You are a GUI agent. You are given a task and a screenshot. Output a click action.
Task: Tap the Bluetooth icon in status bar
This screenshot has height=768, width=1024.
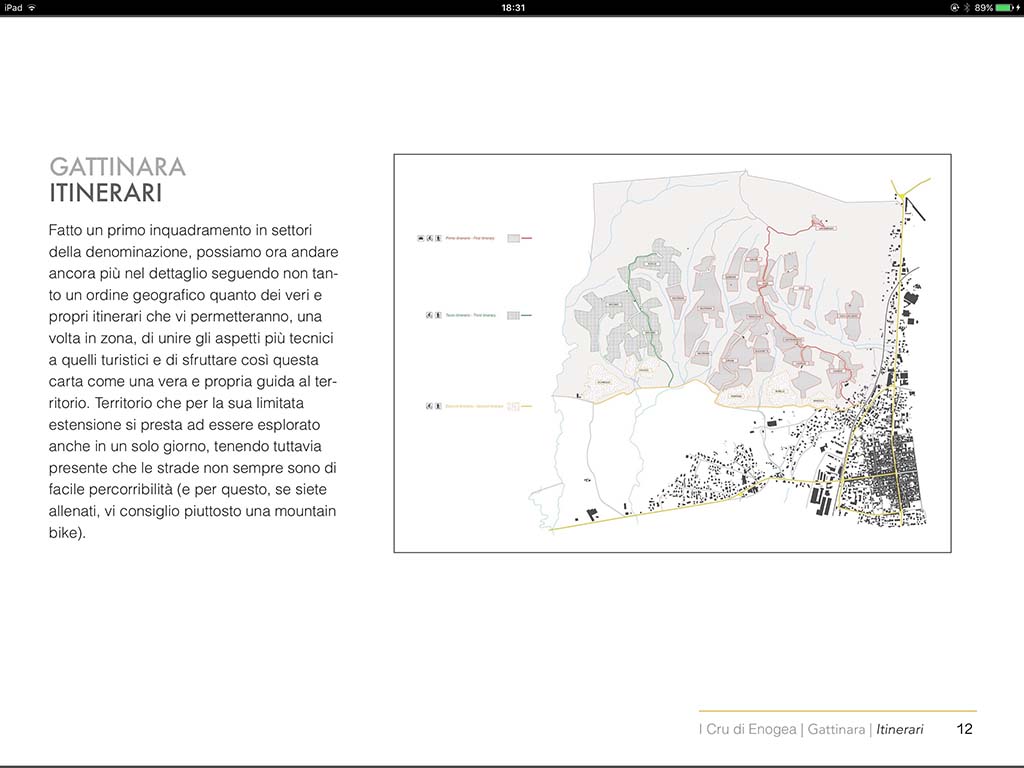(966, 7)
